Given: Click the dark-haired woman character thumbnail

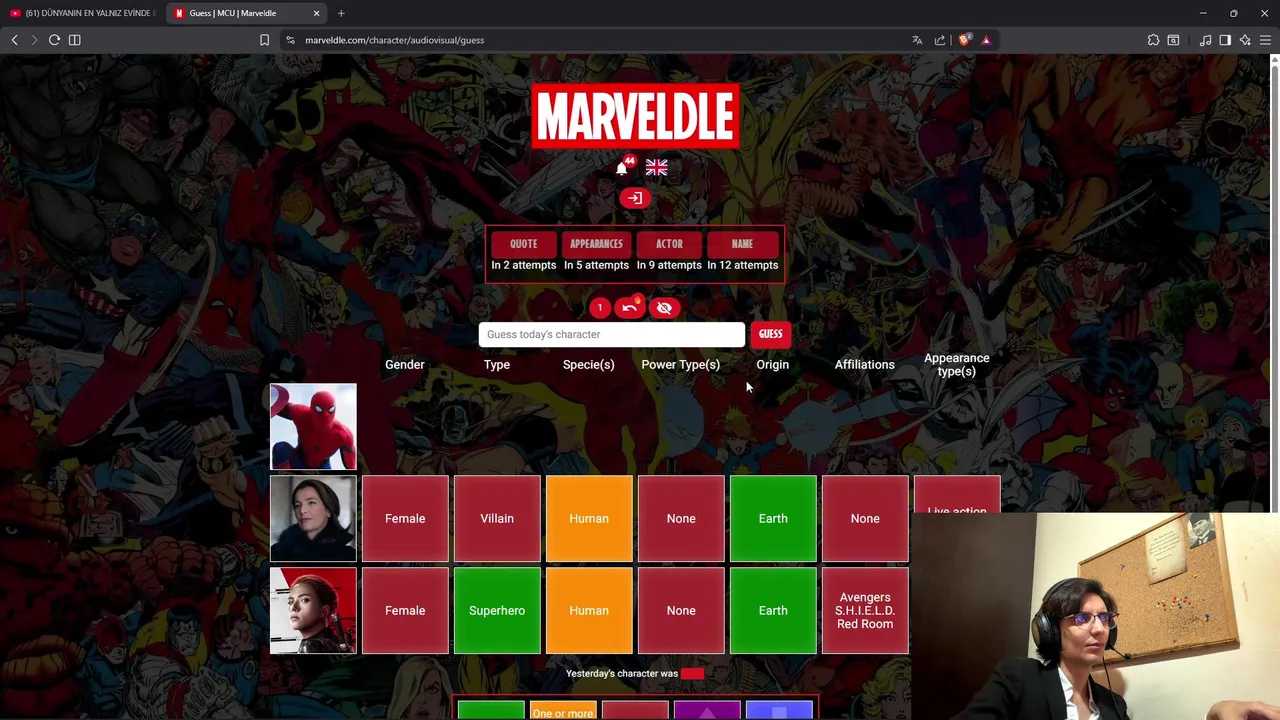Looking at the screenshot, I should [x=313, y=518].
